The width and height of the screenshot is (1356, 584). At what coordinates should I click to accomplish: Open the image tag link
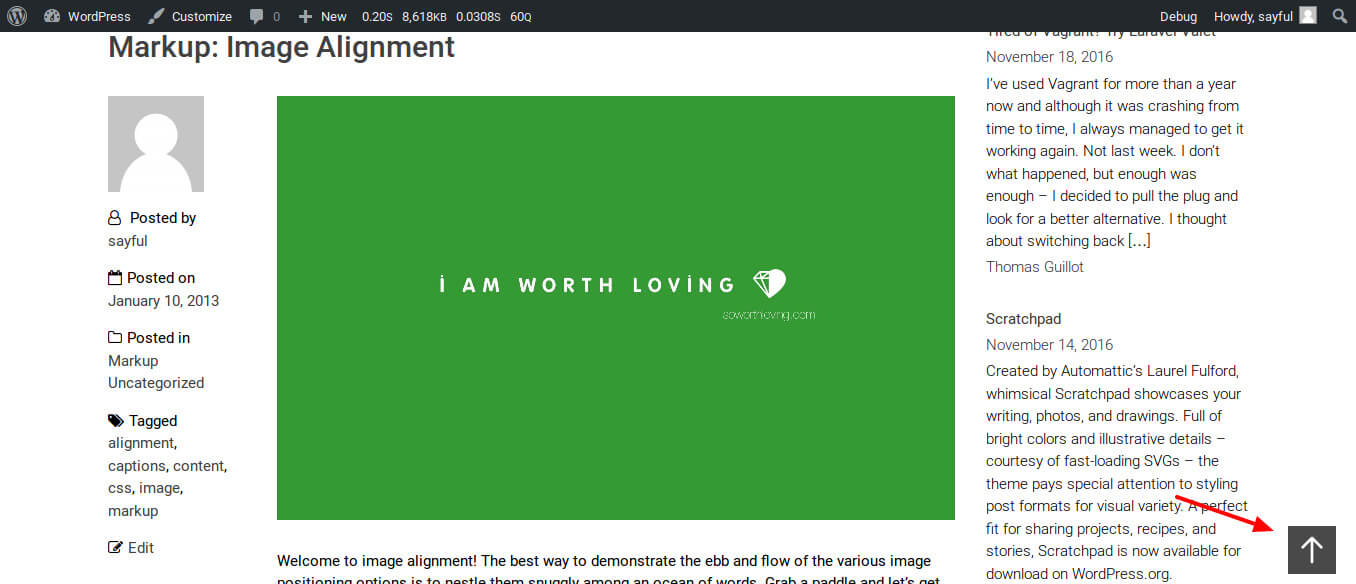[x=159, y=488]
